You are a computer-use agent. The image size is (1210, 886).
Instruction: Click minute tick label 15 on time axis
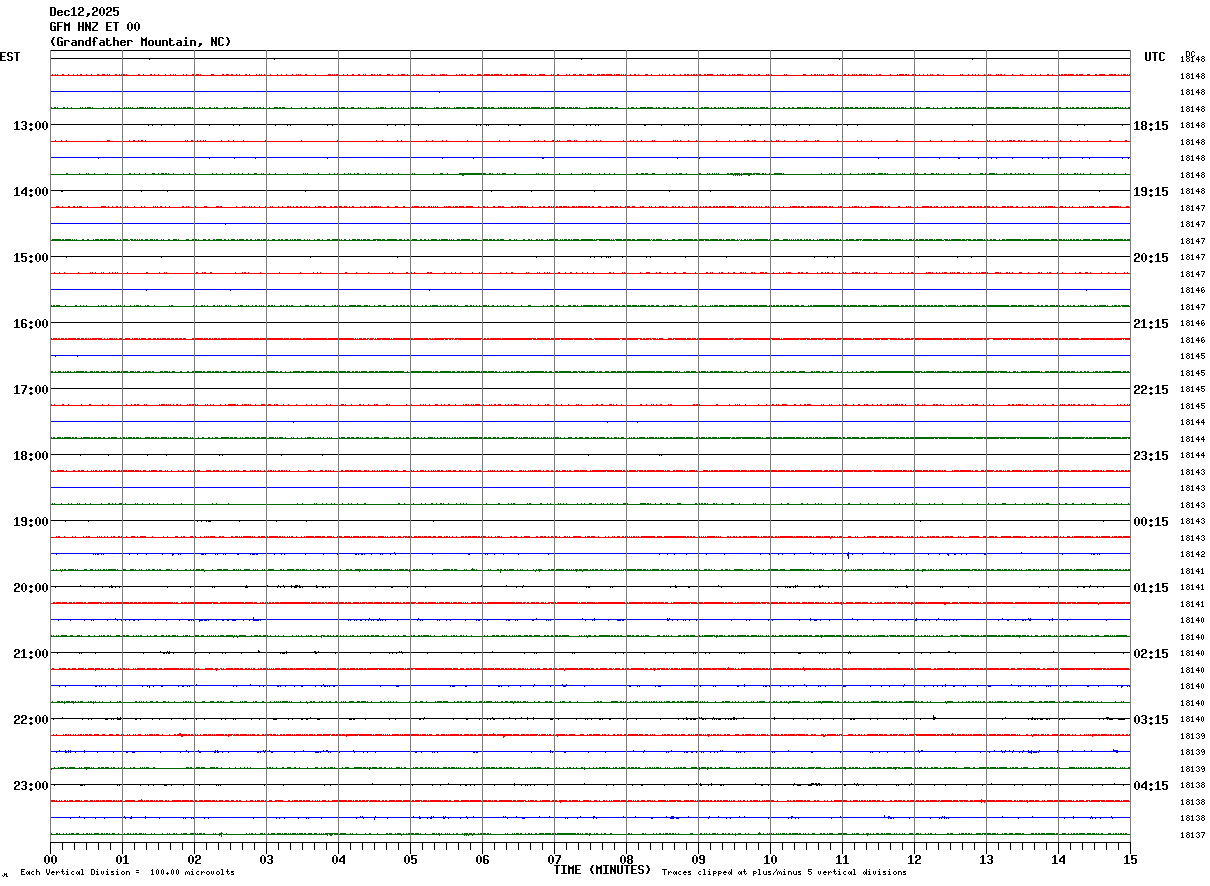[x=1129, y=860]
